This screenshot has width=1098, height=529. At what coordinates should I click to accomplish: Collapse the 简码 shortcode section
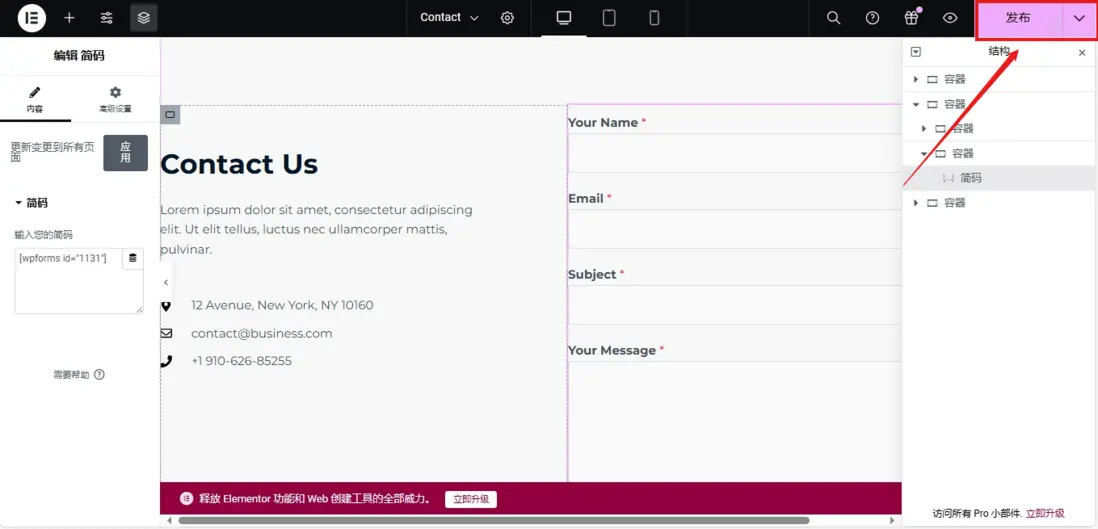[x=32, y=203]
